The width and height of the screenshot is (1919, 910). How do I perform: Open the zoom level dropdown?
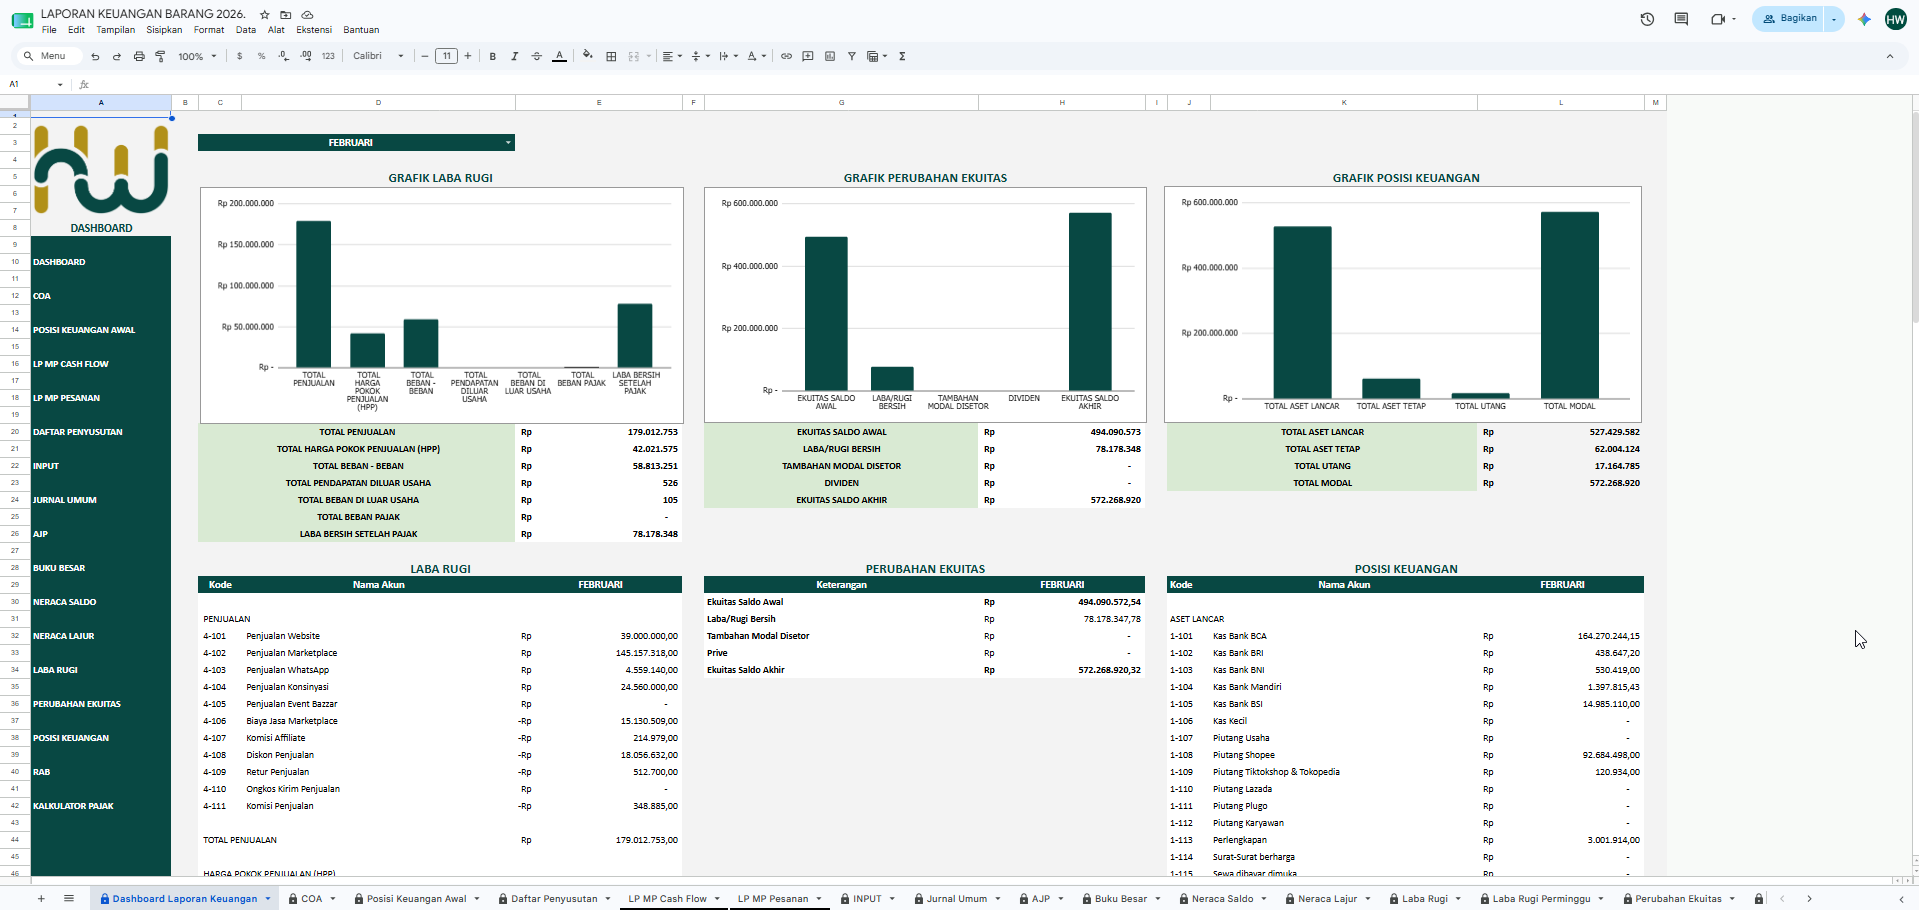197,57
